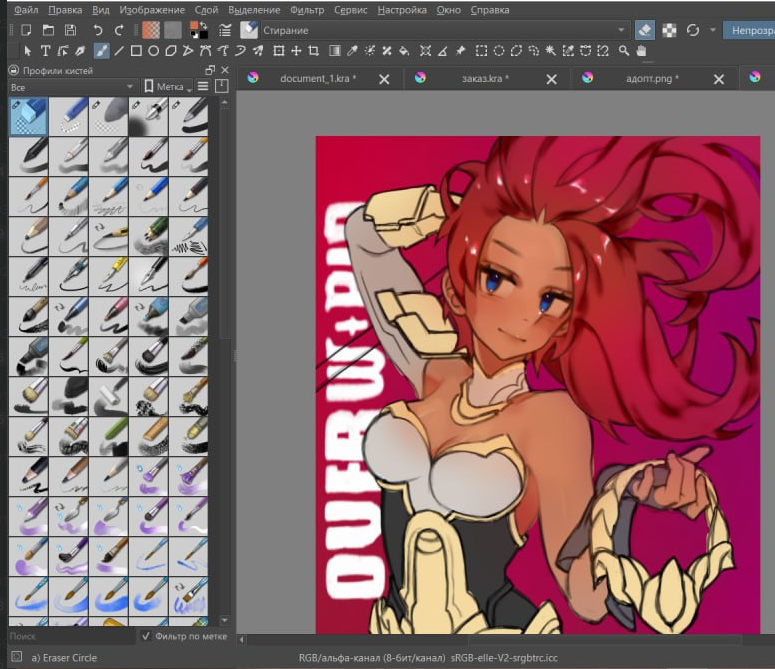Open the brush settings editor icon
Image resolution: width=775 pixels, height=669 pixels.
click(x=225, y=31)
